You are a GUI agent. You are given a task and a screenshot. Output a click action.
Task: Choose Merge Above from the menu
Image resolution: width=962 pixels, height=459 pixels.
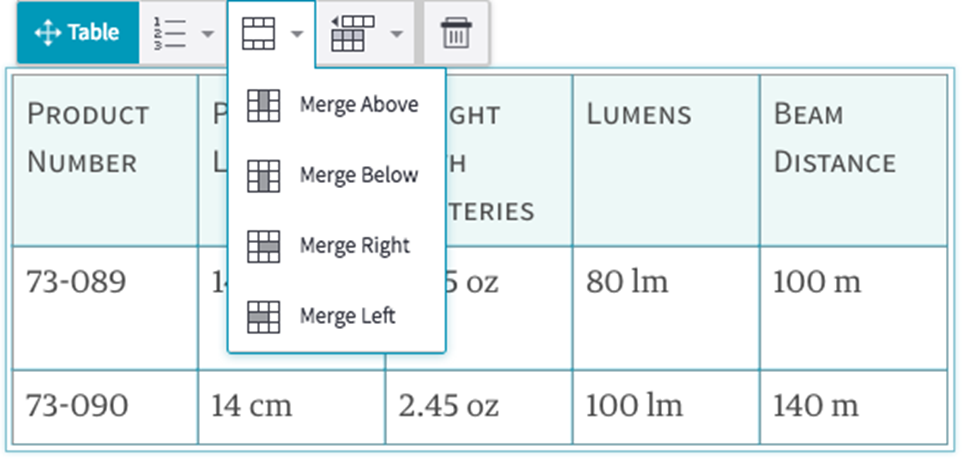tap(358, 105)
